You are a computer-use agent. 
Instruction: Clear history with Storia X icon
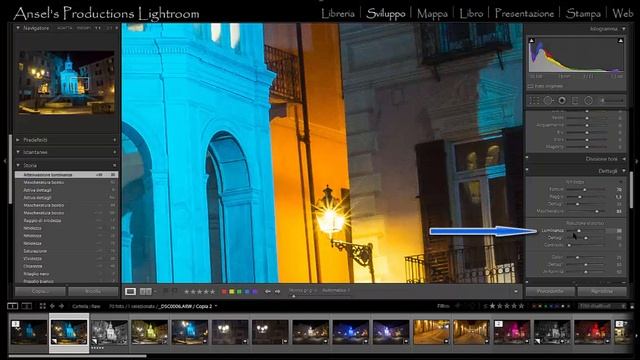pos(114,165)
